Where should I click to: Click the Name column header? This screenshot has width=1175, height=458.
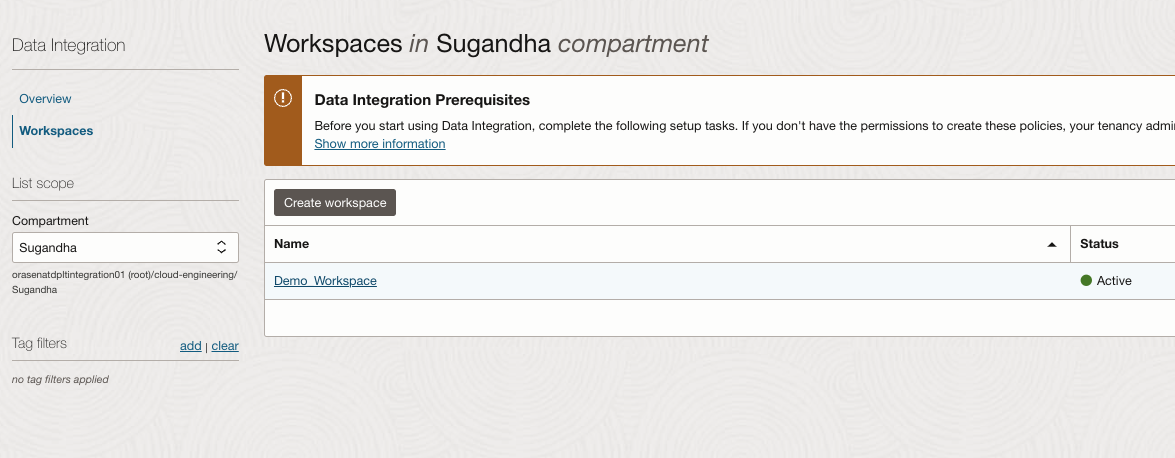pyautogui.click(x=292, y=244)
